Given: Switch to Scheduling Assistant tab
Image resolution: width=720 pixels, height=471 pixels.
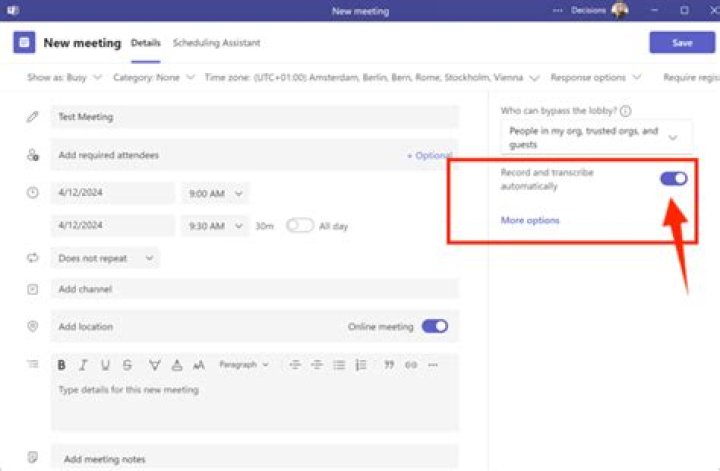Looking at the screenshot, I should 216,43.
